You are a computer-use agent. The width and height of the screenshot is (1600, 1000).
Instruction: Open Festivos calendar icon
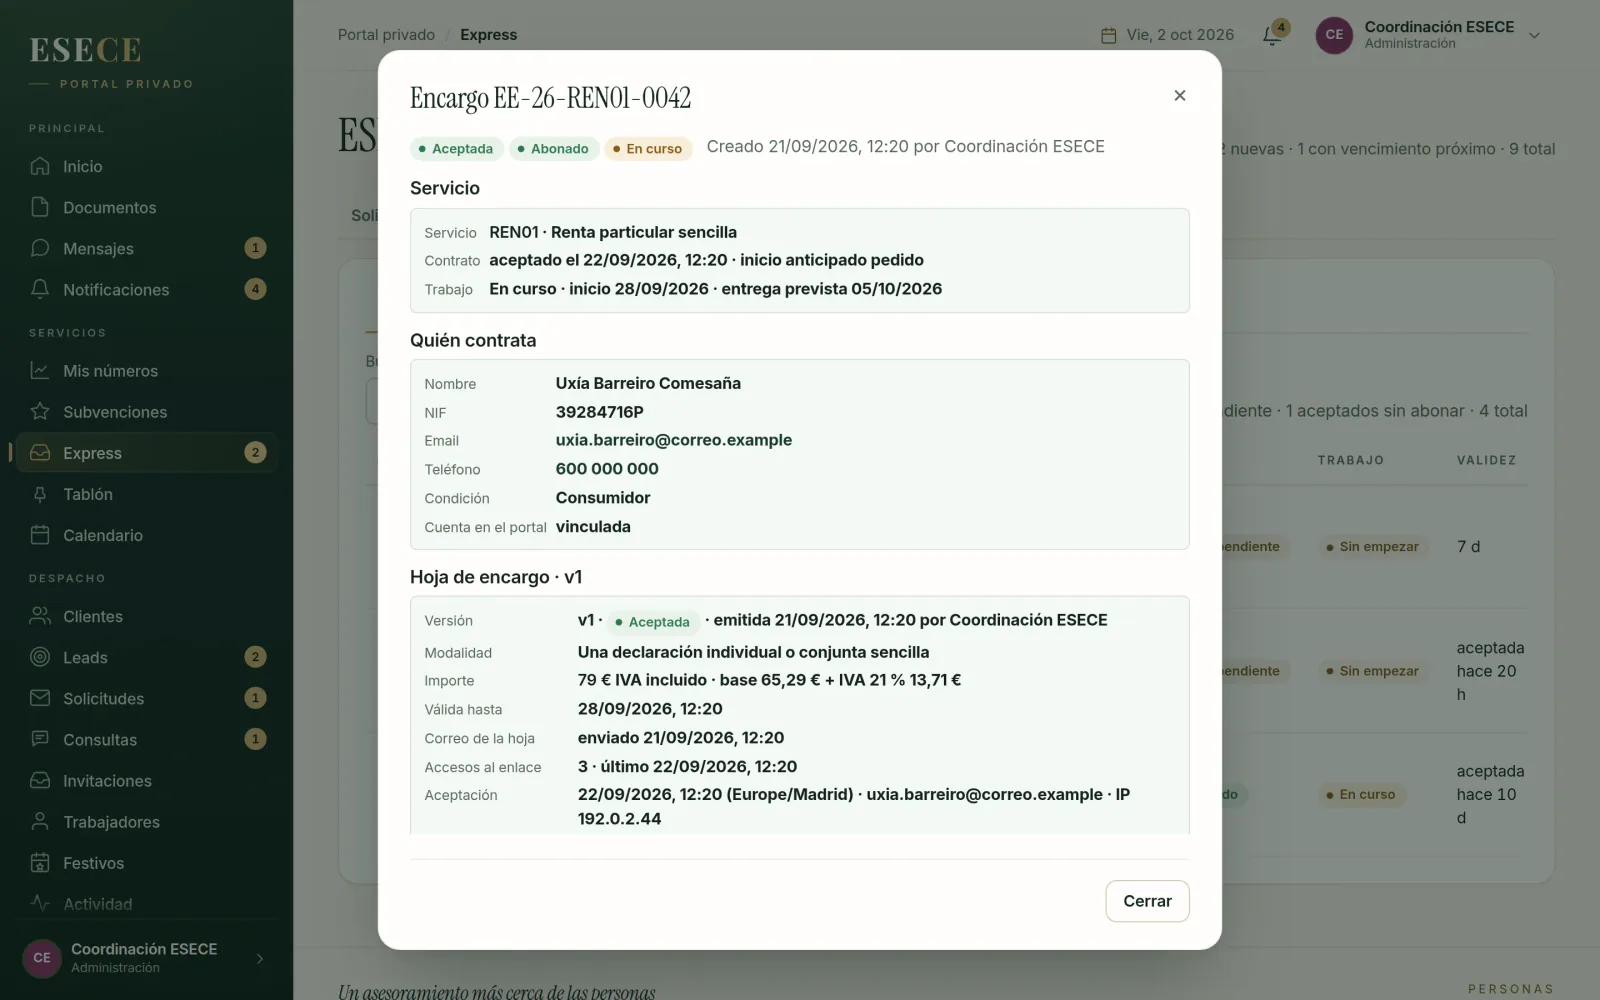[40, 862]
